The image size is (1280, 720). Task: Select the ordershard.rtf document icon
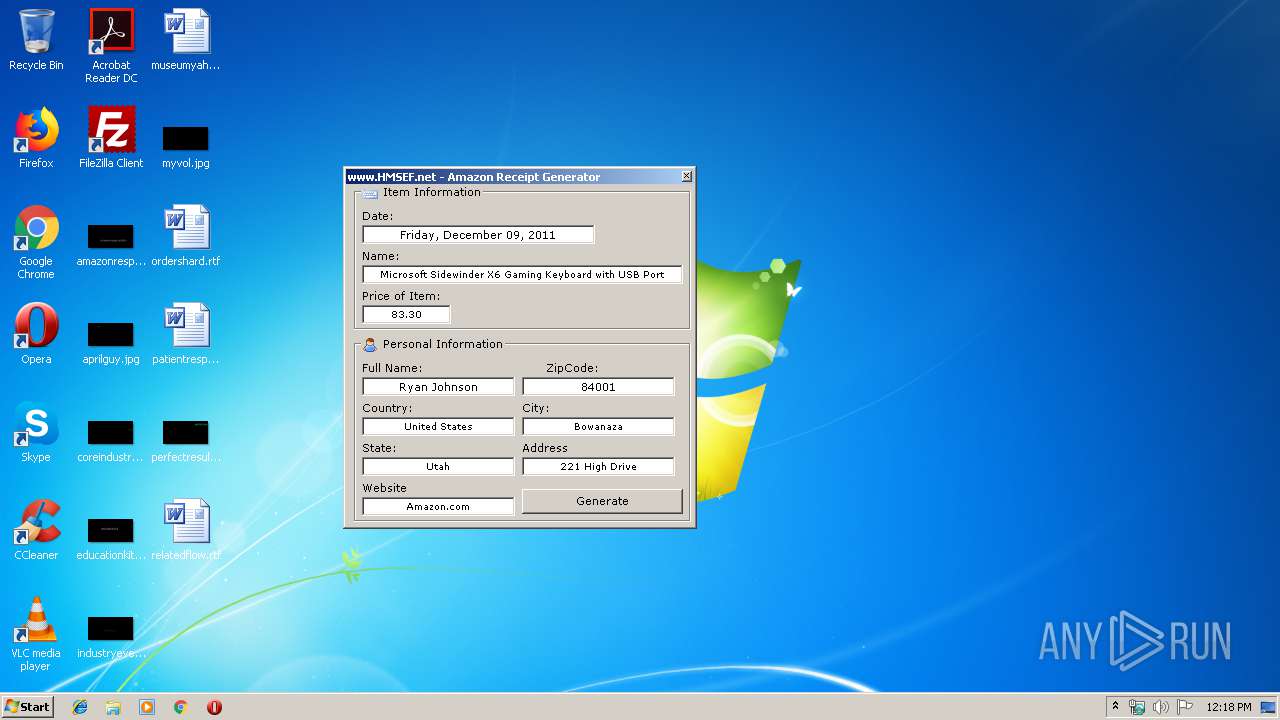pyautogui.click(x=186, y=237)
